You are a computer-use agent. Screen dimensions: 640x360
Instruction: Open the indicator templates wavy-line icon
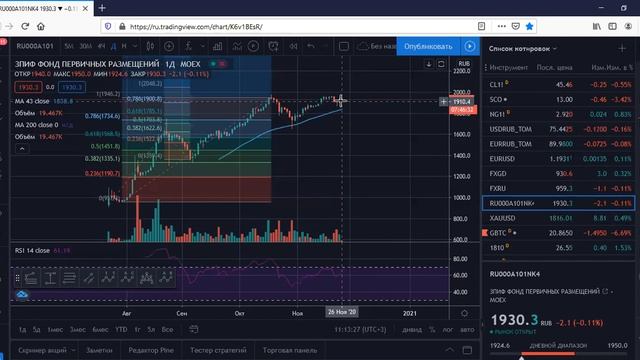click(237, 46)
